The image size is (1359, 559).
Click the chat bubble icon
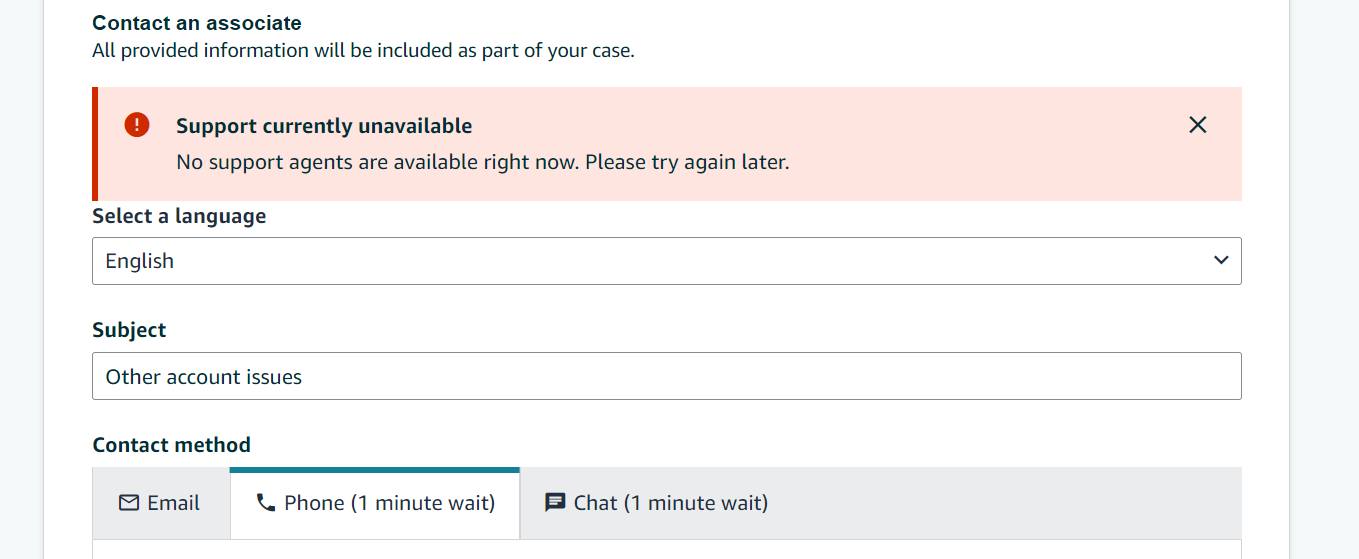click(x=555, y=502)
